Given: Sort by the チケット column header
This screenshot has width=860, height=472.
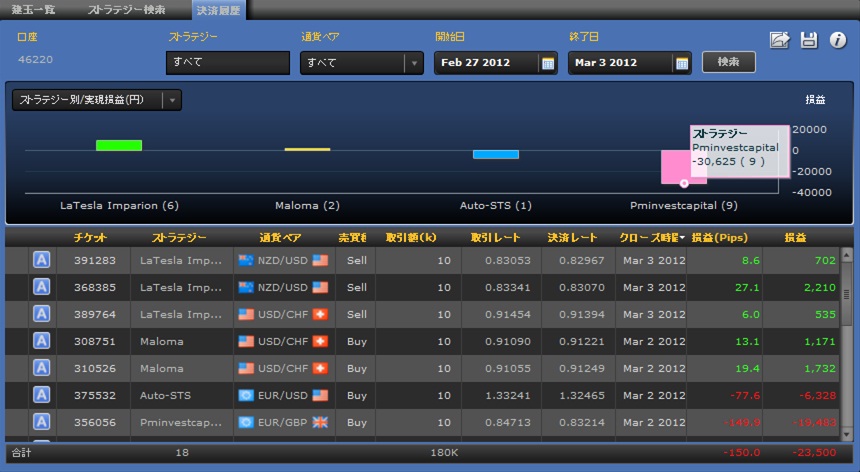Looking at the screenshot, I should point(90,237).
